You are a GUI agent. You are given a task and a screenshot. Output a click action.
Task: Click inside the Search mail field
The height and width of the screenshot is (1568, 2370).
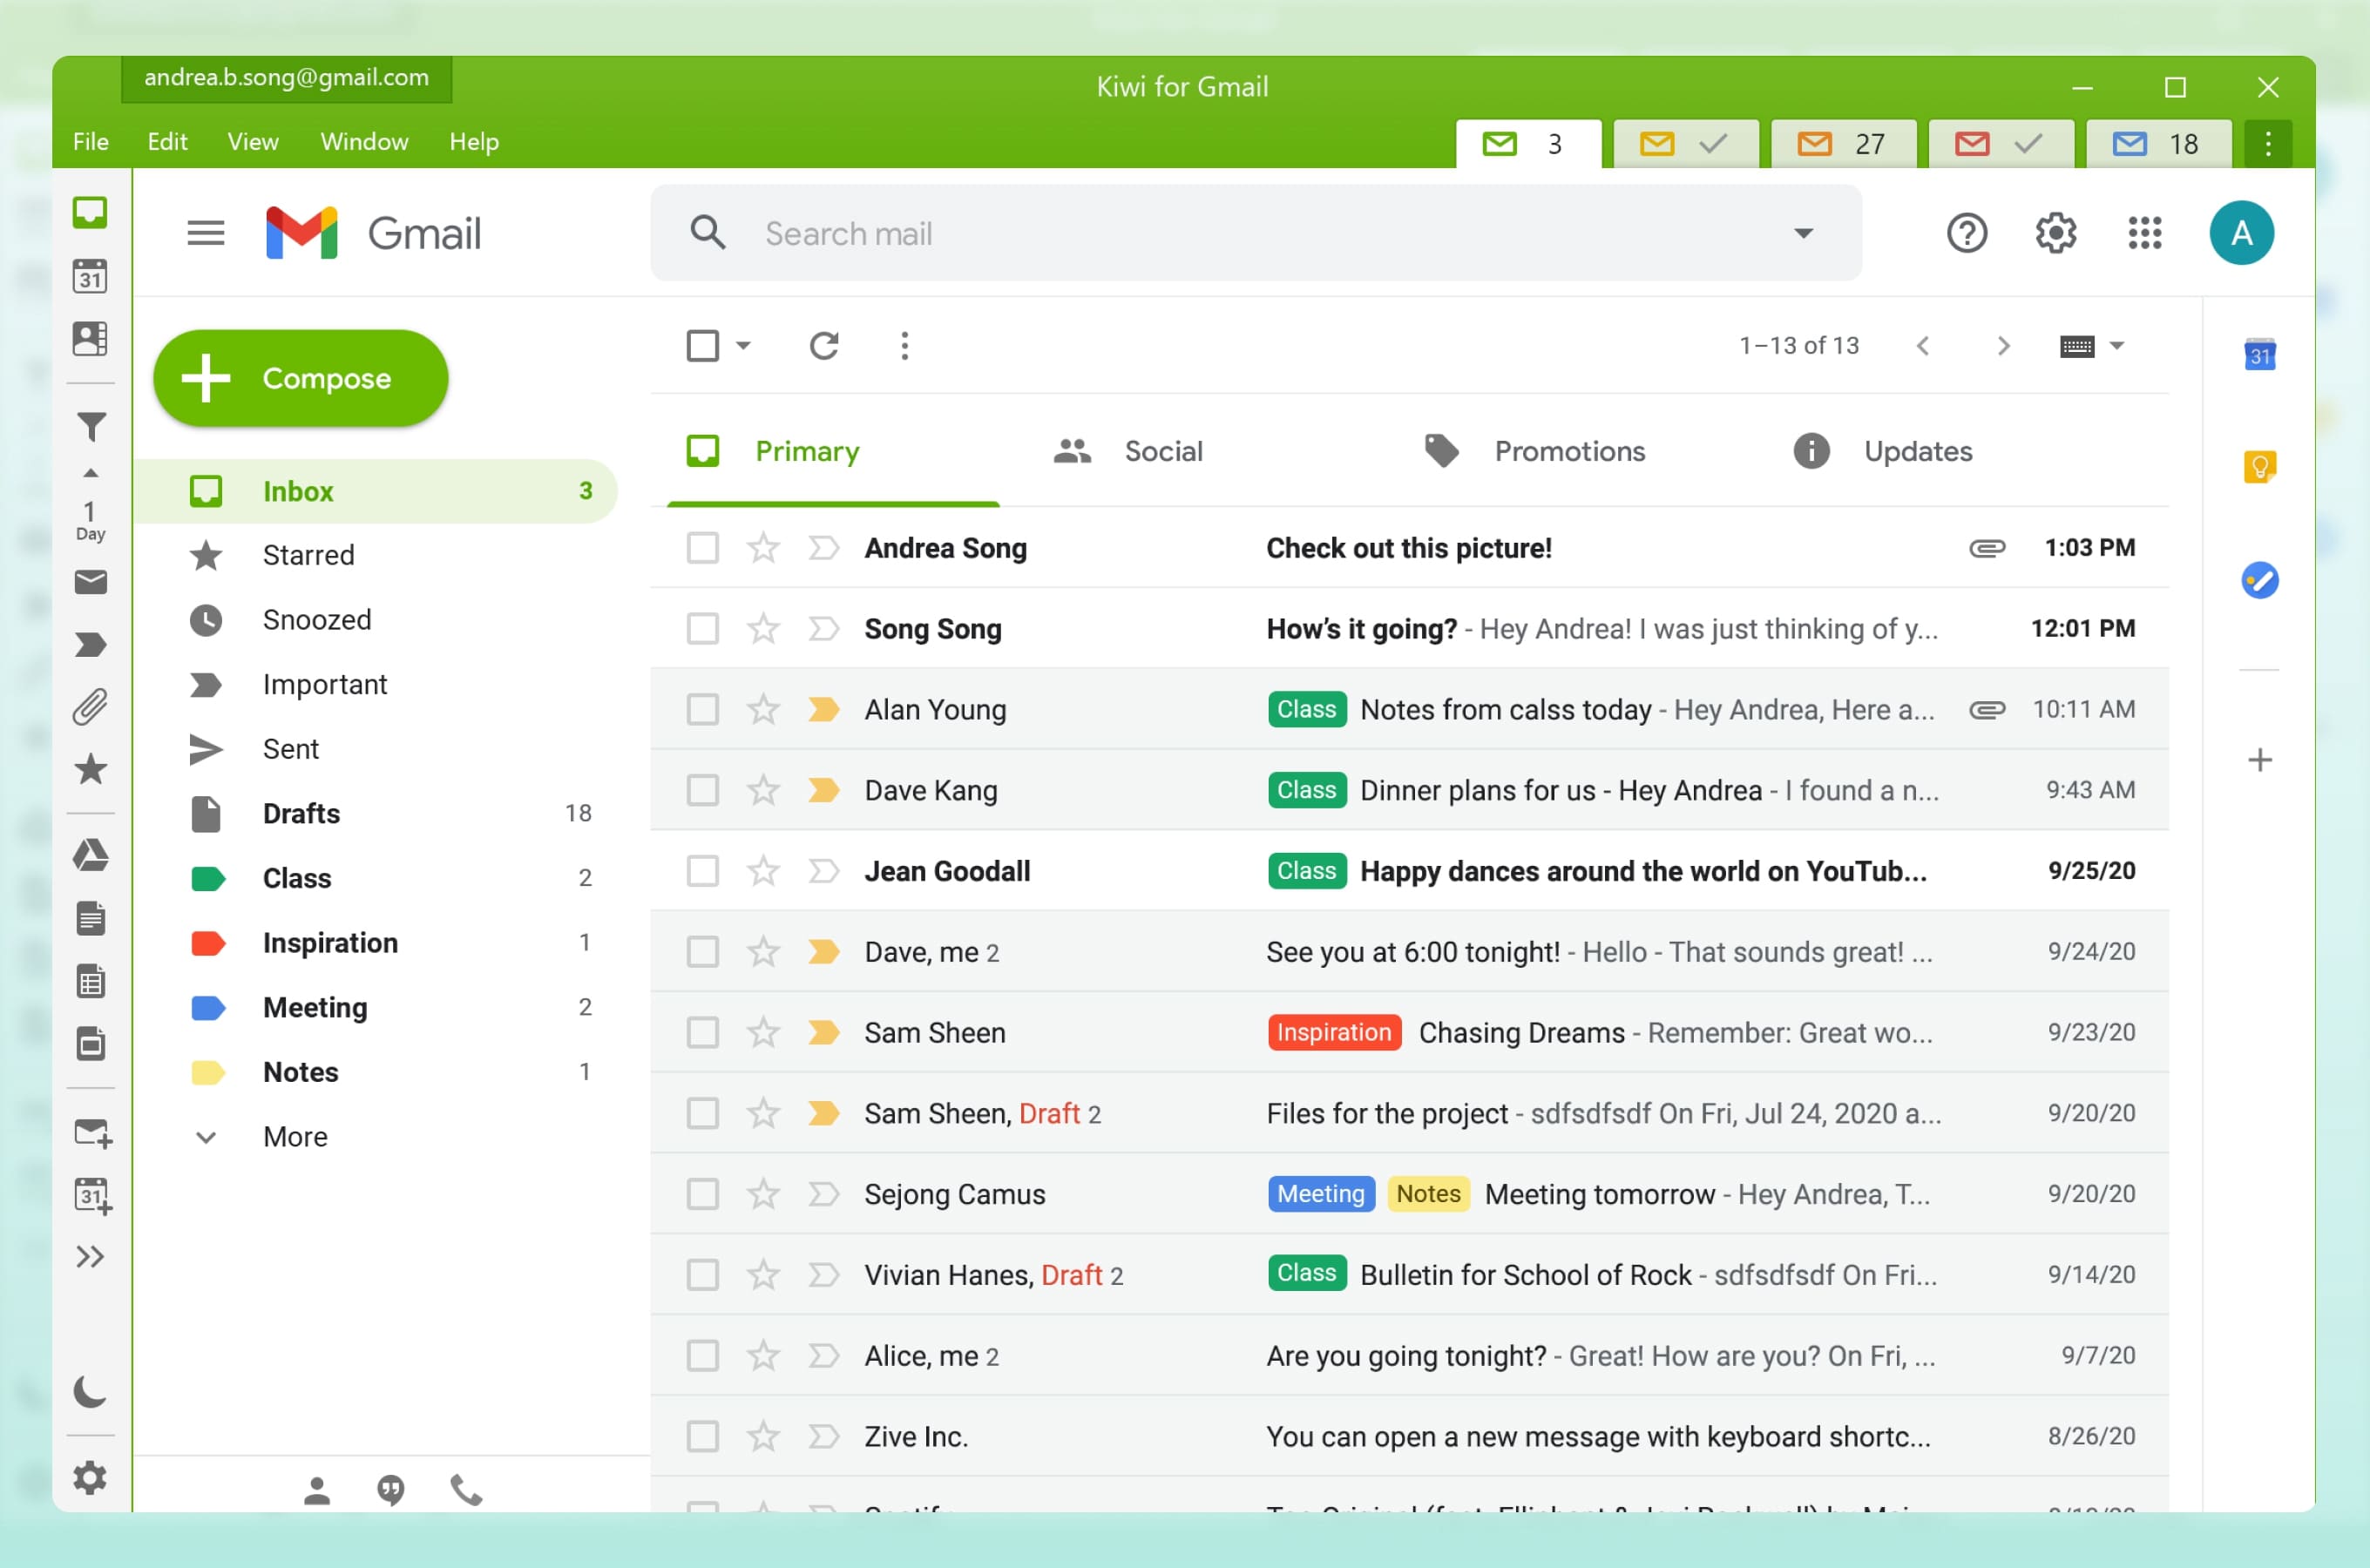(1100, 232)
